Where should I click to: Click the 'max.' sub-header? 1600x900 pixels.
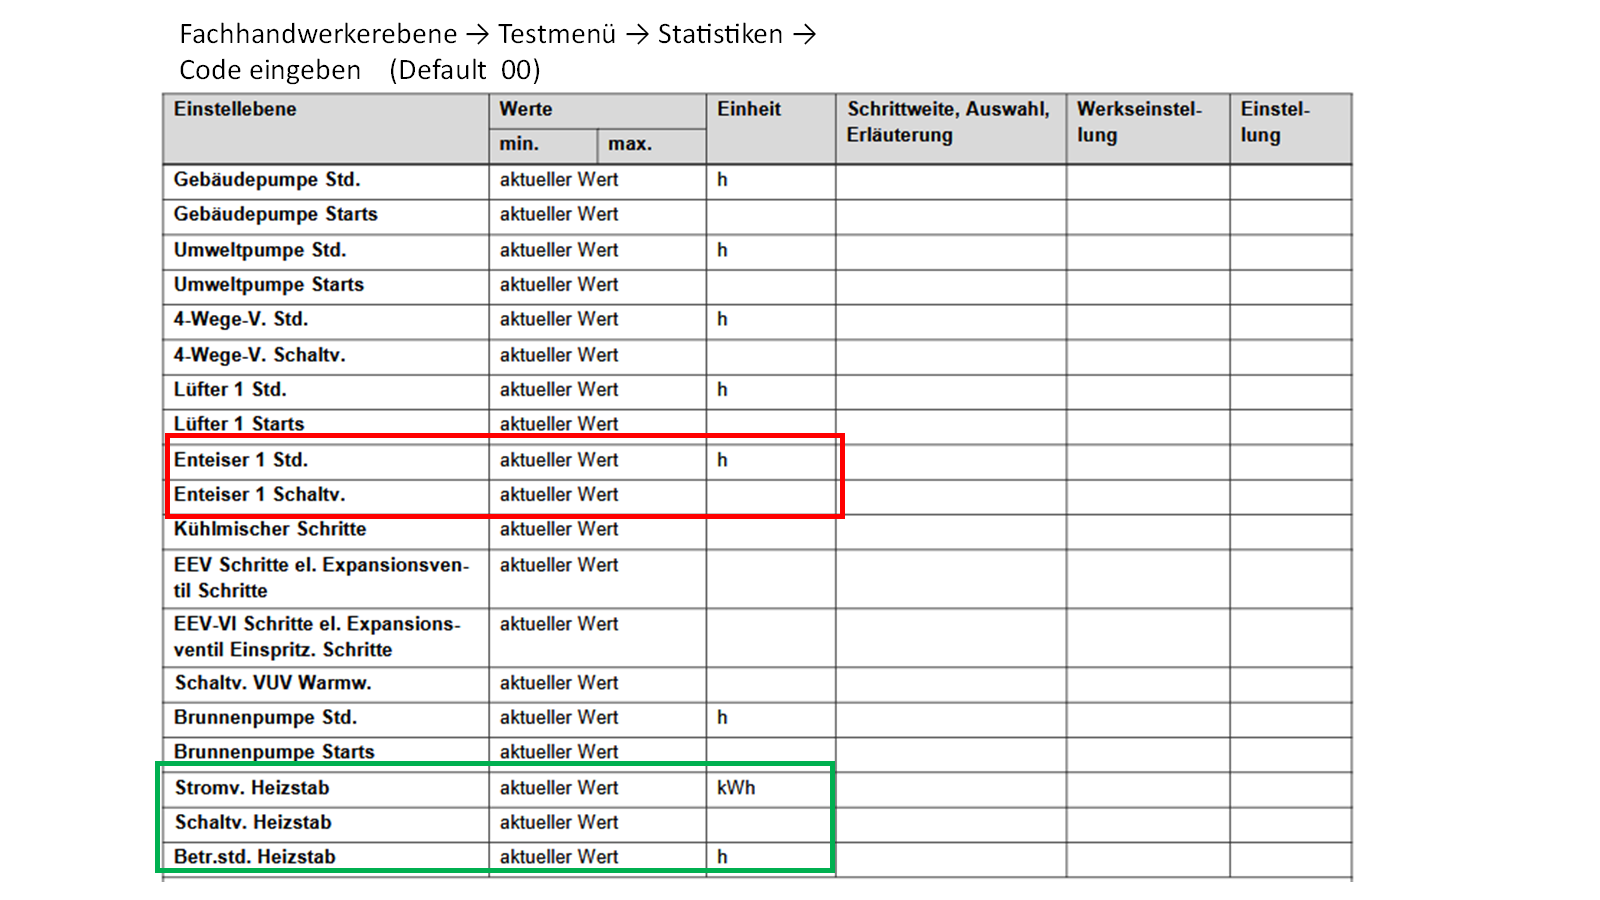[x=630, y=144]
